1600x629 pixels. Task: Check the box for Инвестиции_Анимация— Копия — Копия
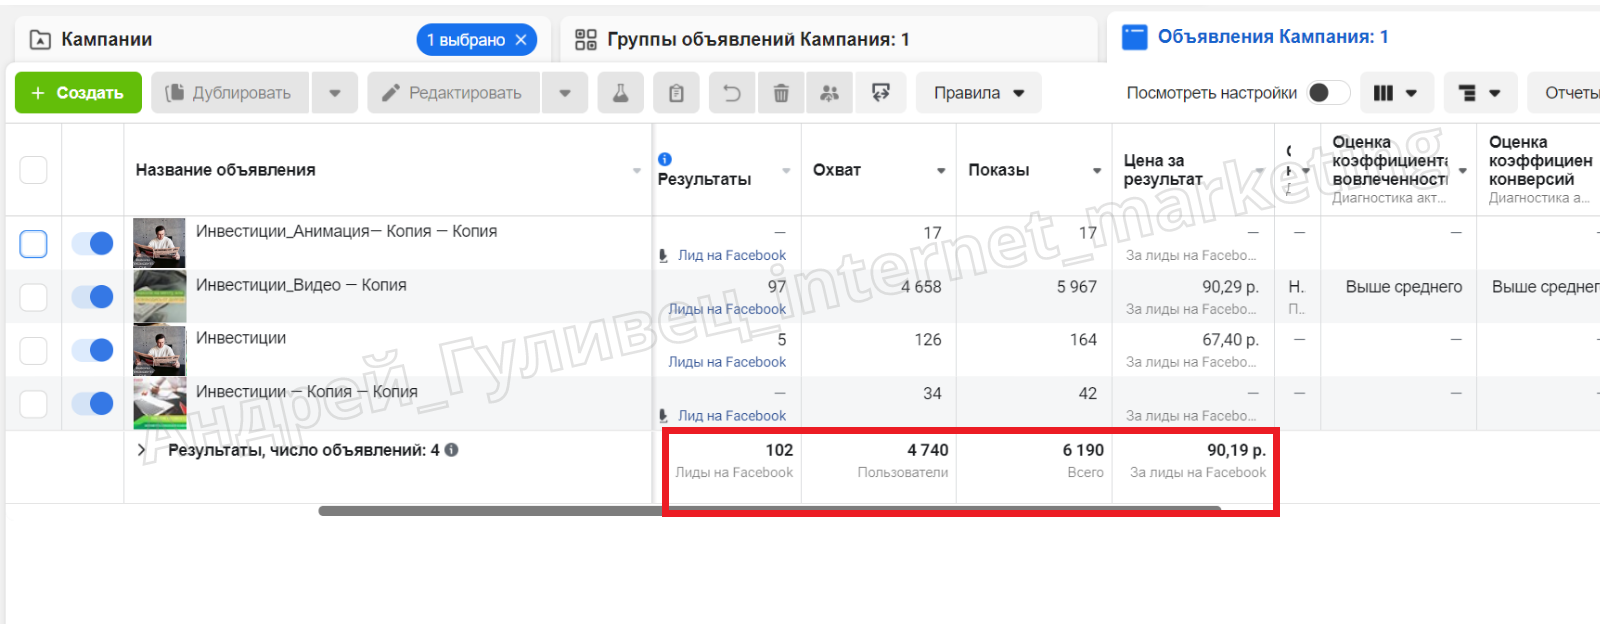(x=34, y=243)
